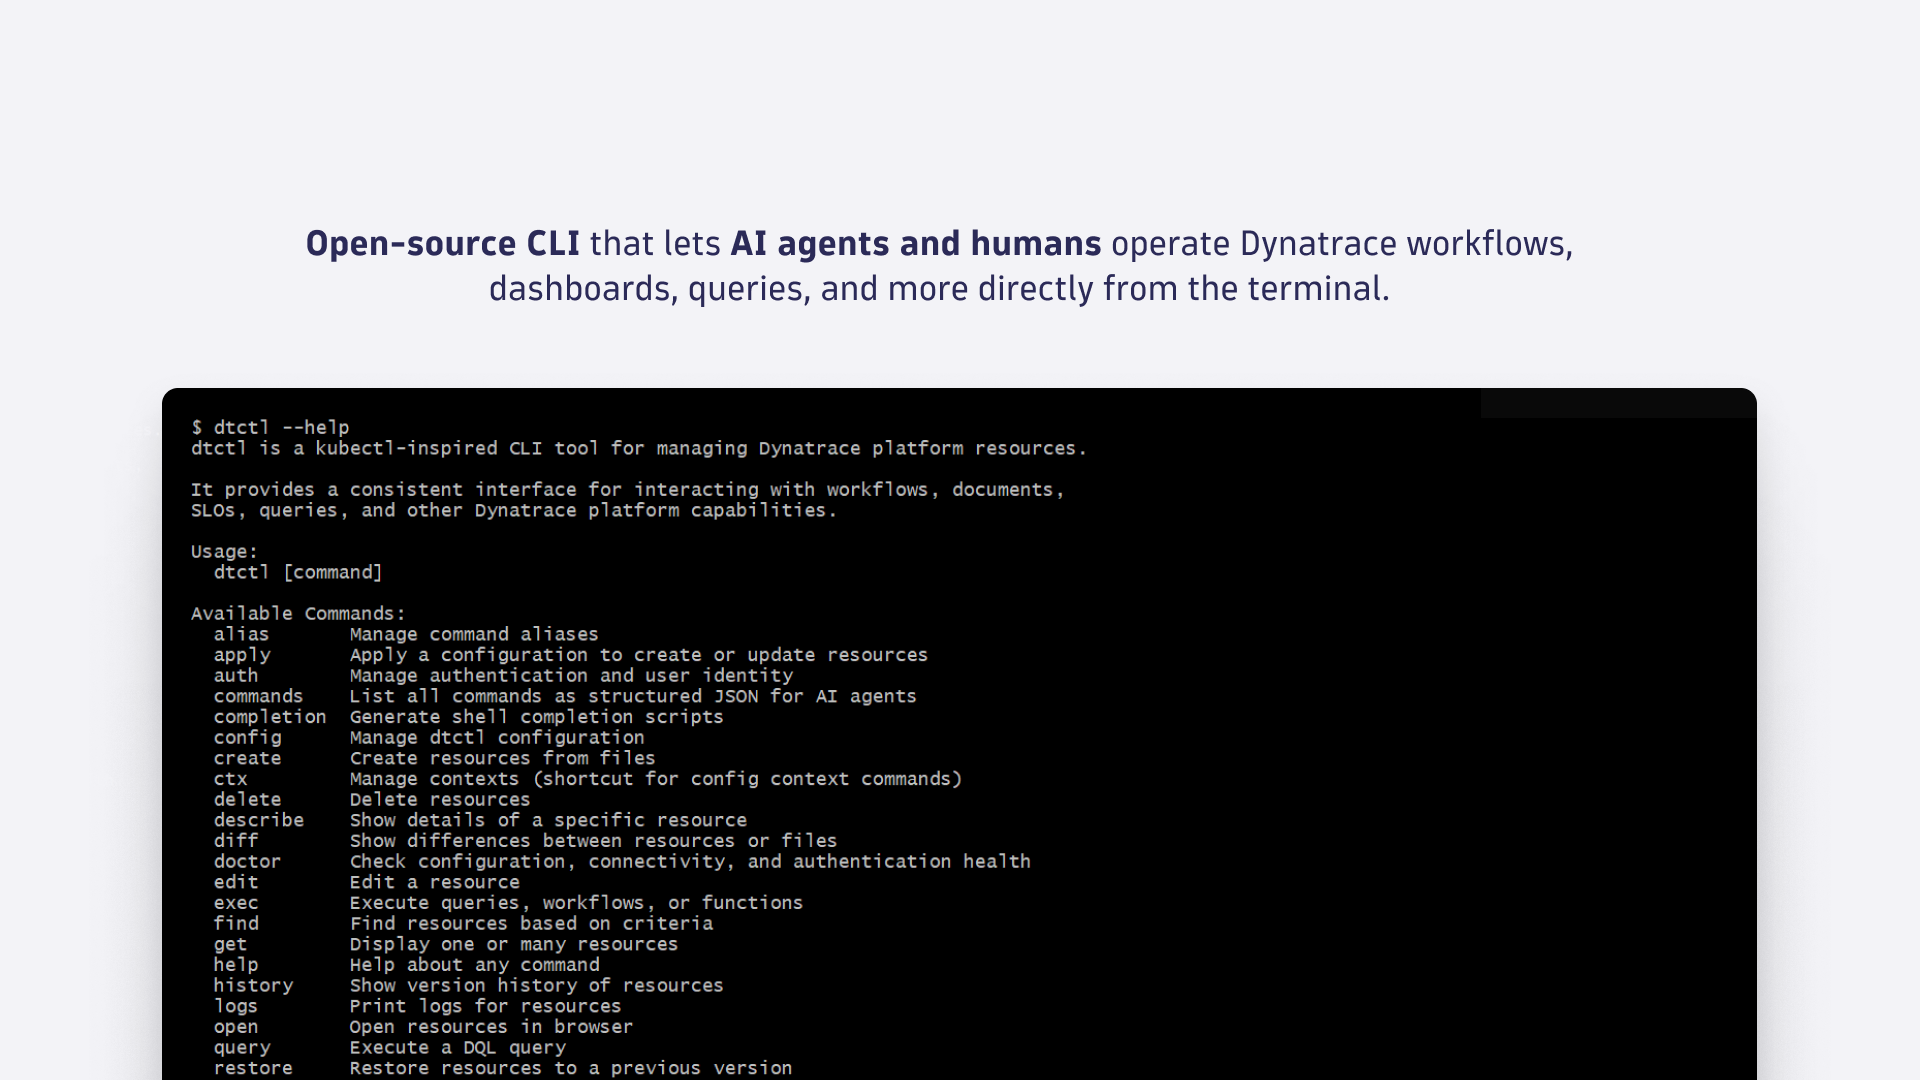The image size is (1920, 1080).
Task: Select the describe command entry
Action: pyautogui.click(x=259, y=820)
